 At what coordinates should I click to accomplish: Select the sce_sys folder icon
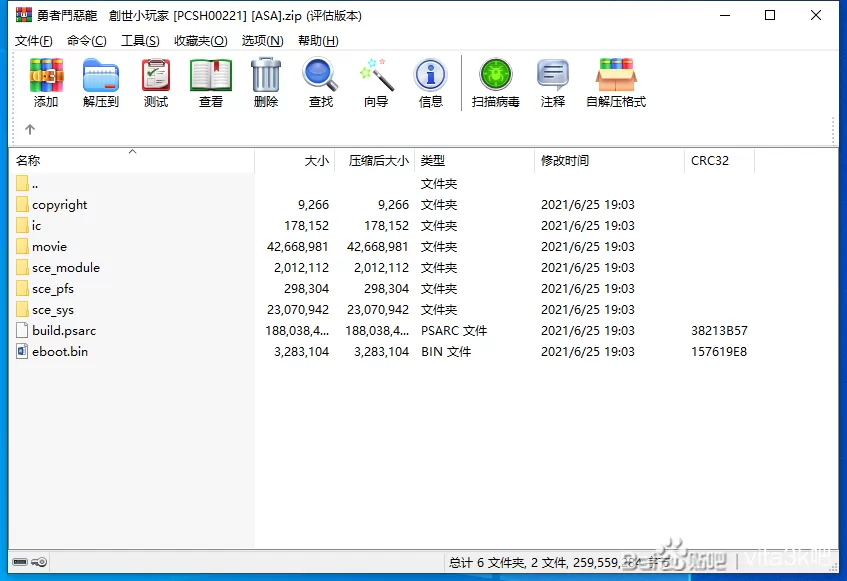(22, 309)
